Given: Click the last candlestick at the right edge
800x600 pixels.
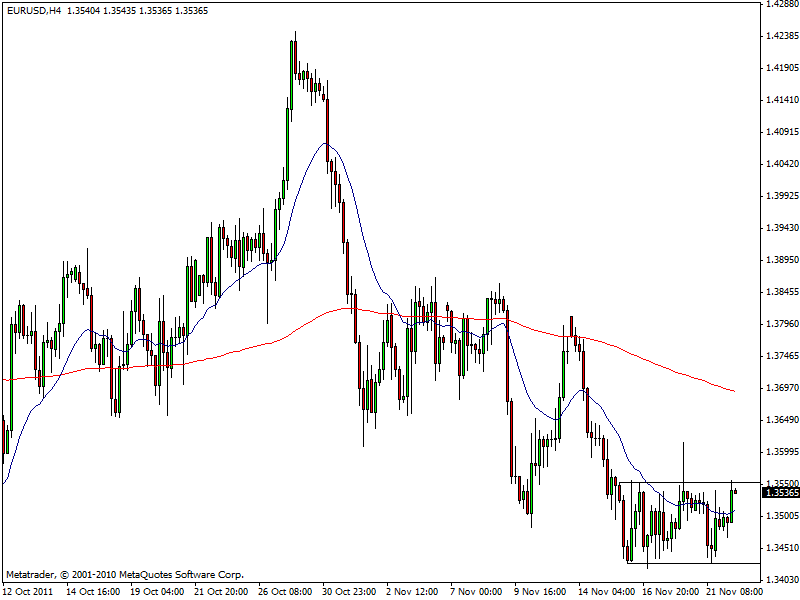Looking at the screenshot, I should [x=736, y=490].
